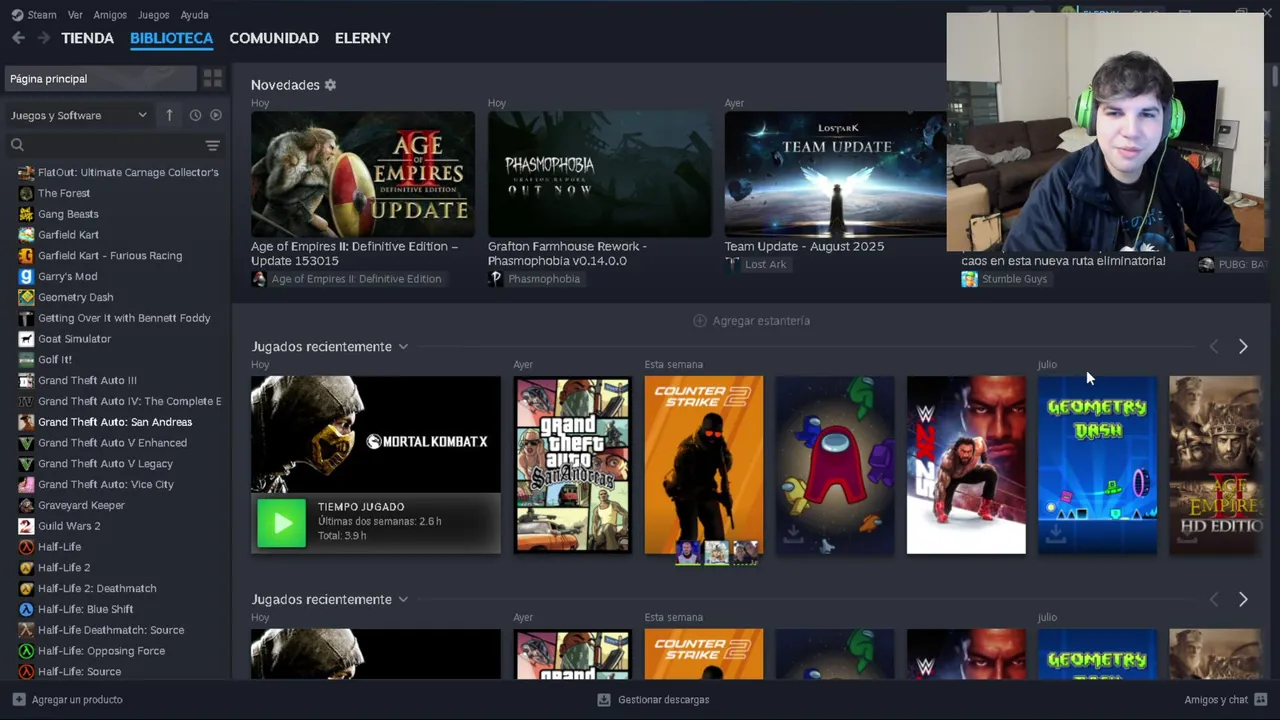Screen dimensions: 1280x720
Task: Click library search input field
Action: click(x=113, y=145)
